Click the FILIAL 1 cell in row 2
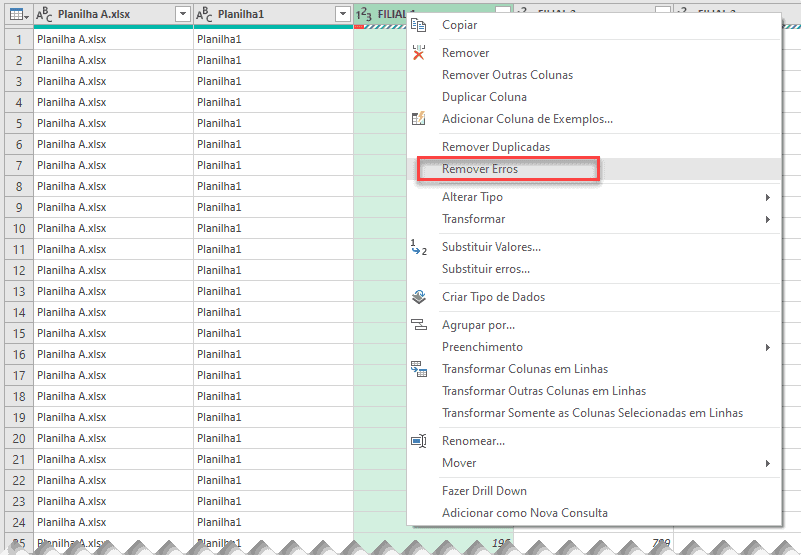This screenshot has height=555, width=801. tap(380, 60)
